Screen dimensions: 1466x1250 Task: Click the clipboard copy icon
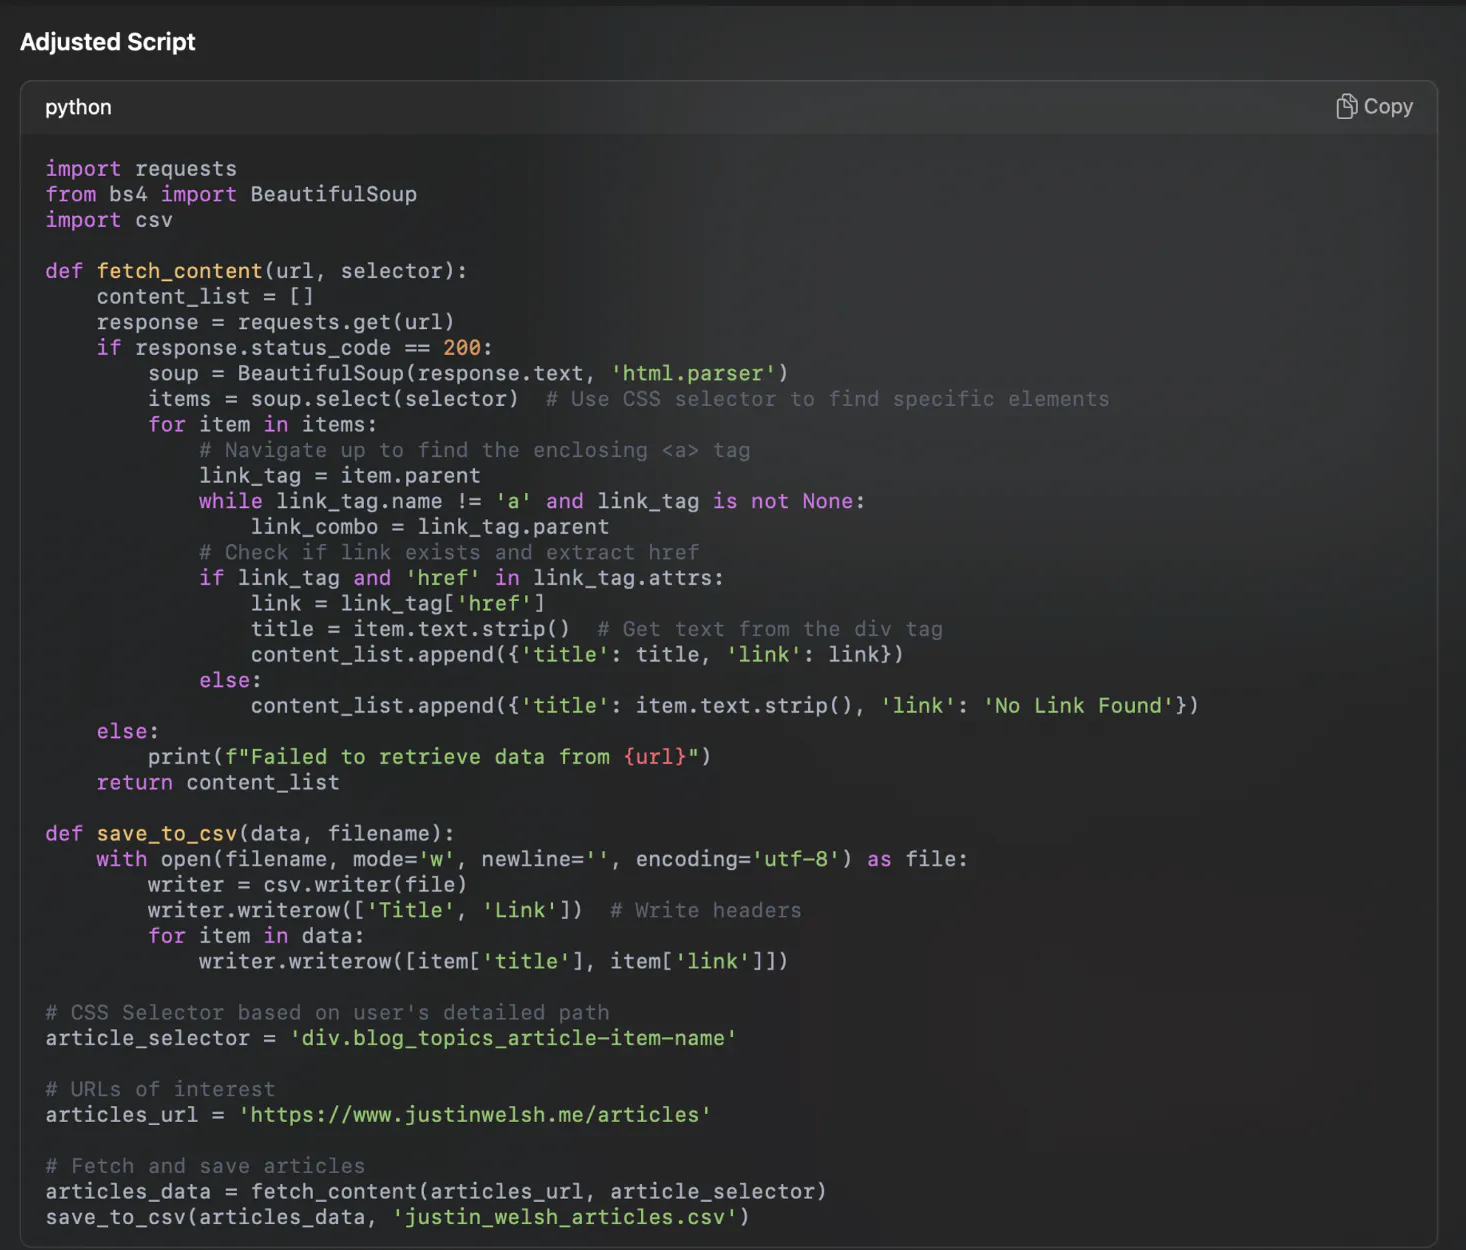(1346, 107)
